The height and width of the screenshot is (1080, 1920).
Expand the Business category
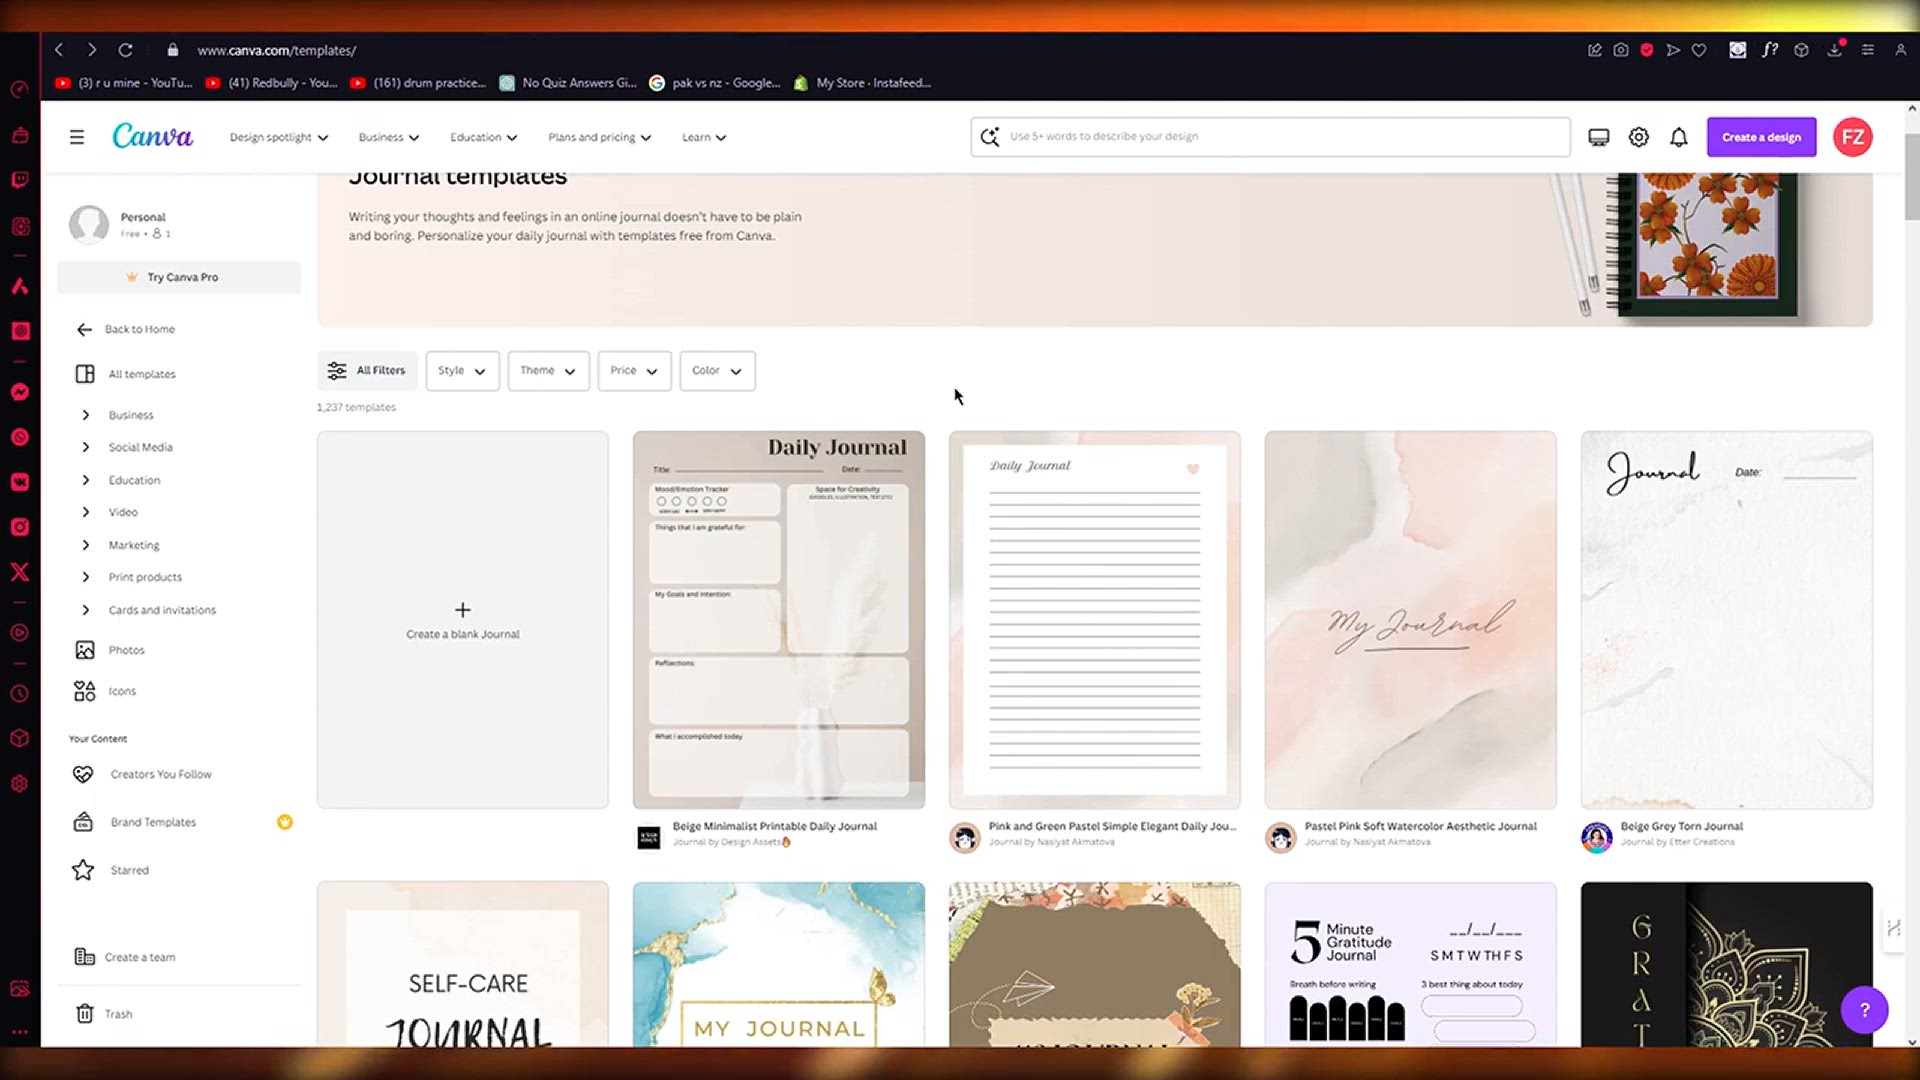[86, 415]
